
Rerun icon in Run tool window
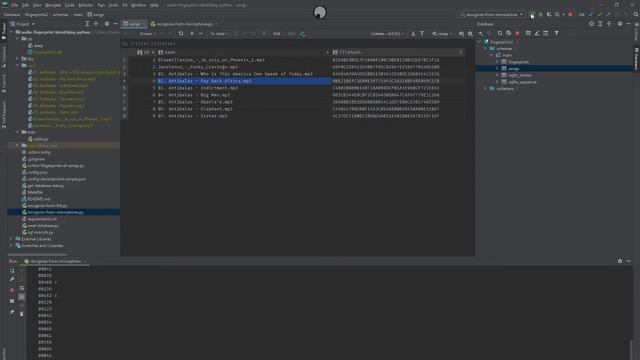click(12, 271)
